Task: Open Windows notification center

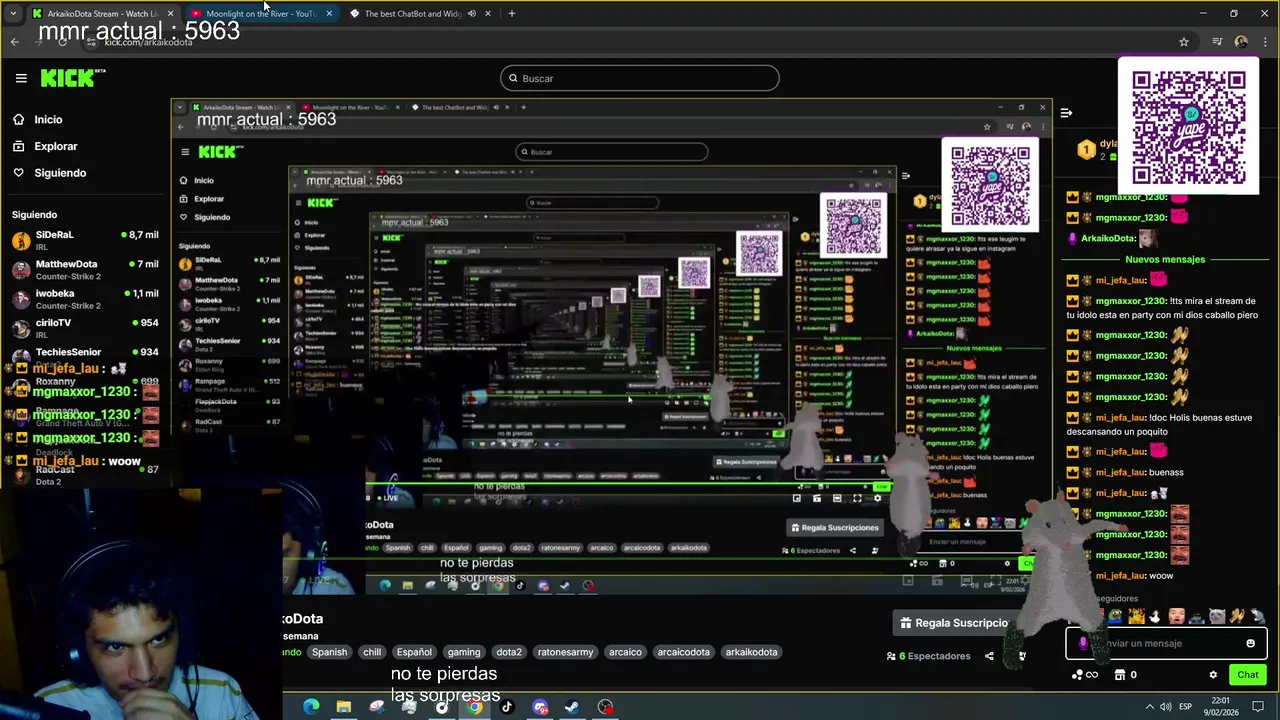Action: [1258, 707]
